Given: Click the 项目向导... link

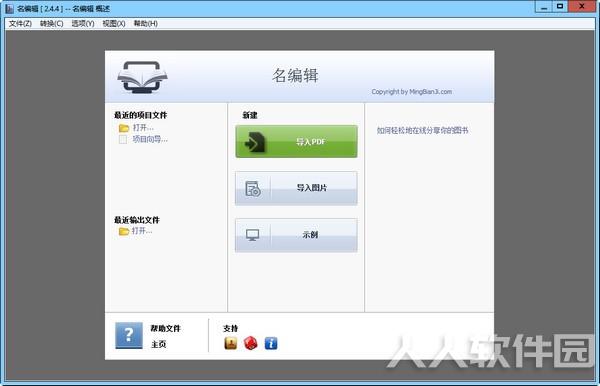Looking at the screenshot, I should click(x=150, y=139).
